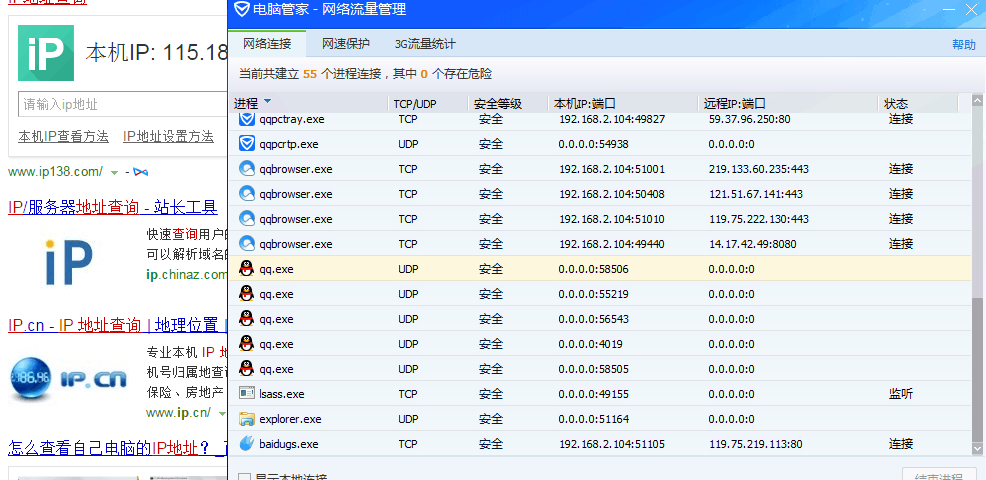
Task: Click qqbrowser.exe icon in the 14.17.42.49:8080 row
Action: [247, 243]
